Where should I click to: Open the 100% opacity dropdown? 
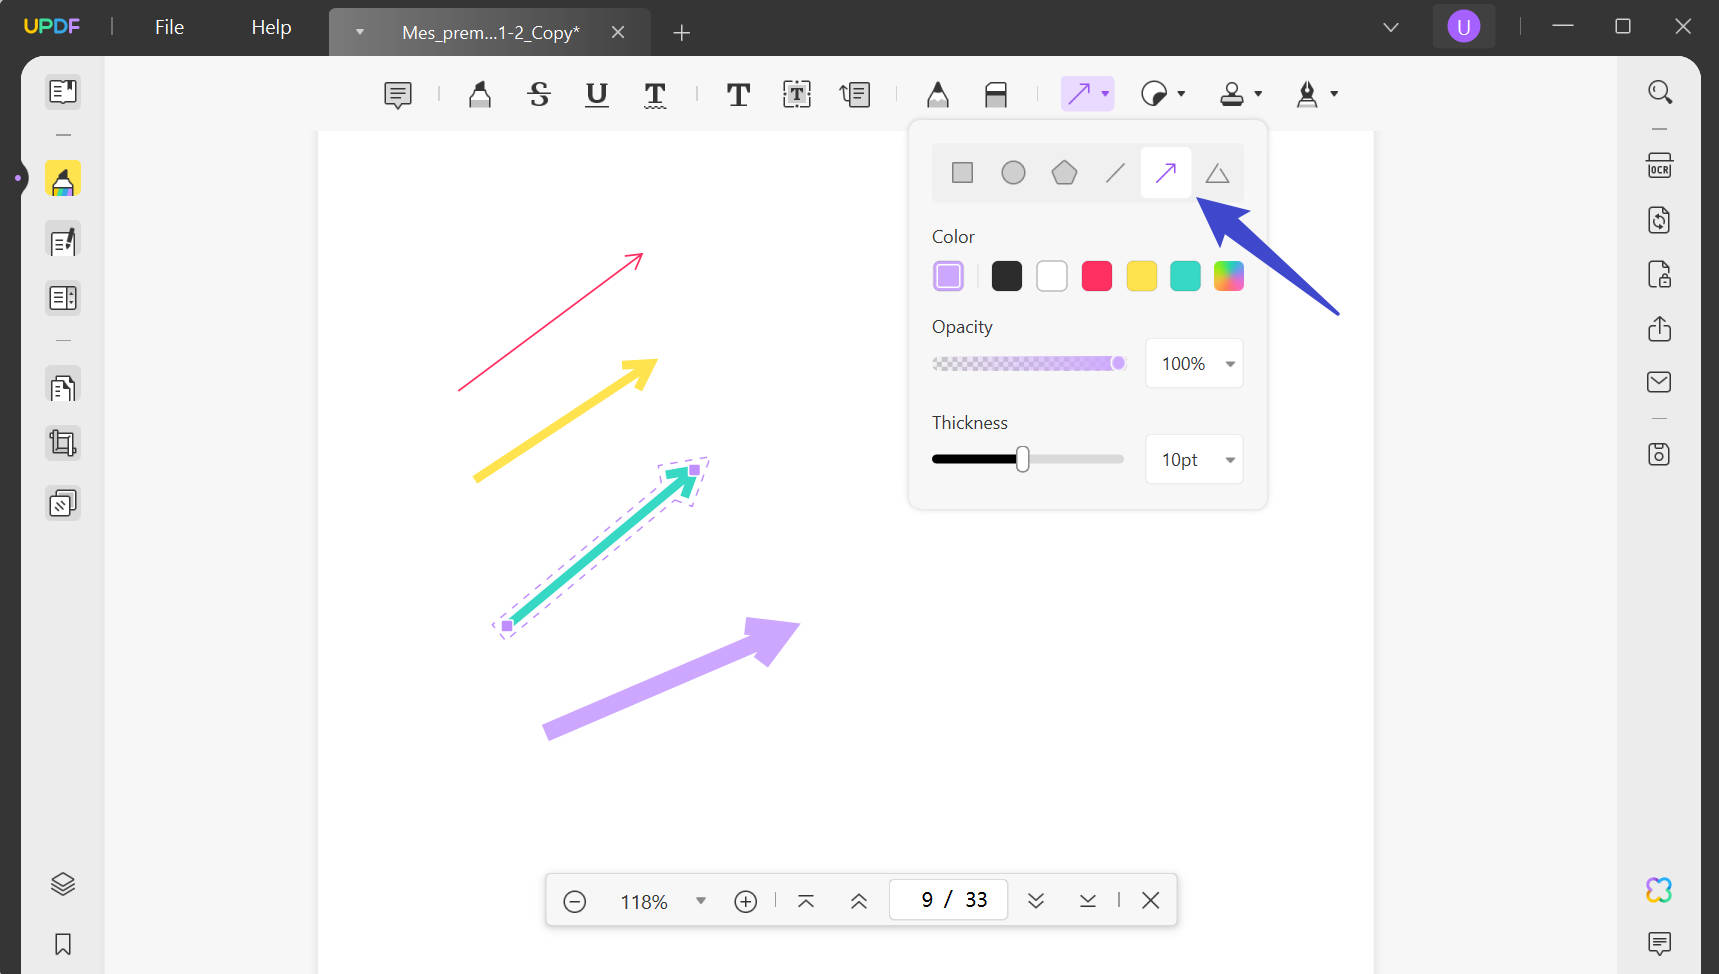coord(1230,363)
